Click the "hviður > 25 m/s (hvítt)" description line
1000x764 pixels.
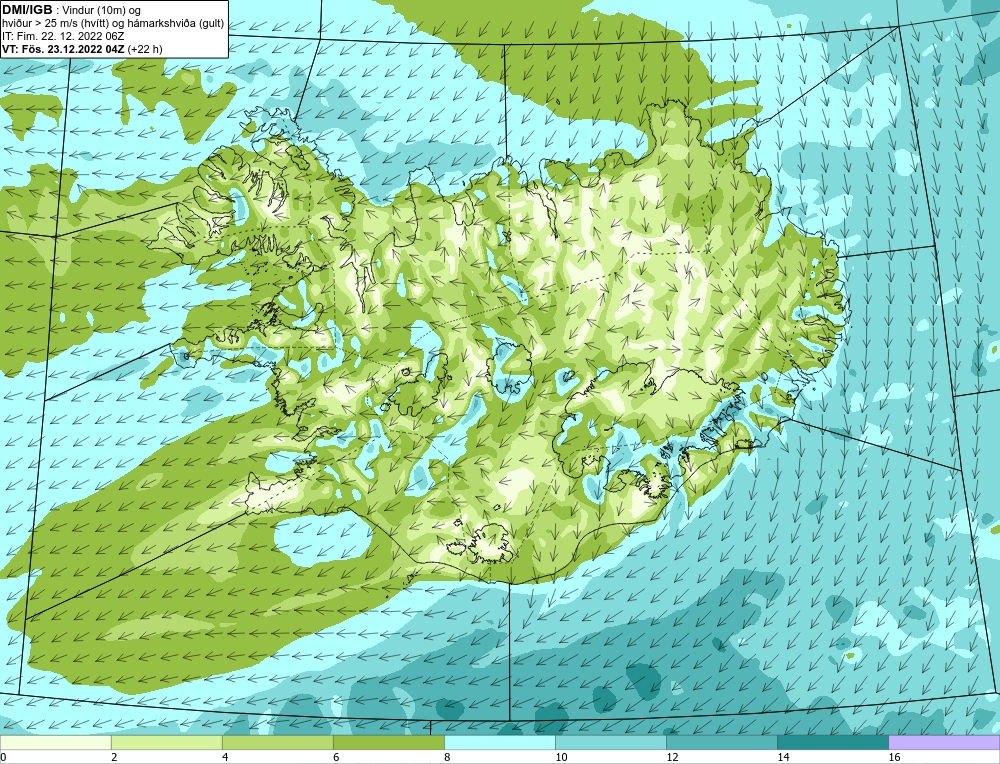tap(113, 24)
